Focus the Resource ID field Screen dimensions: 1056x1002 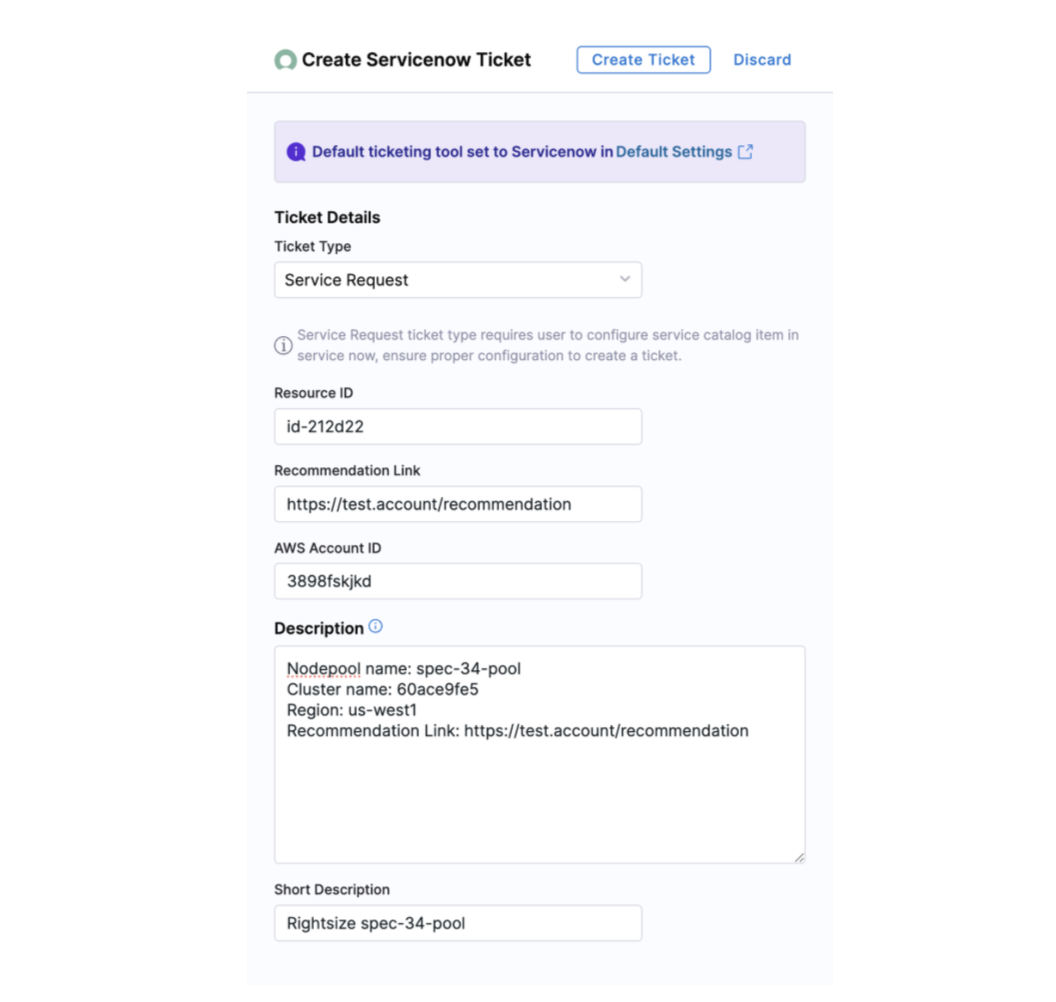point(457,426)
